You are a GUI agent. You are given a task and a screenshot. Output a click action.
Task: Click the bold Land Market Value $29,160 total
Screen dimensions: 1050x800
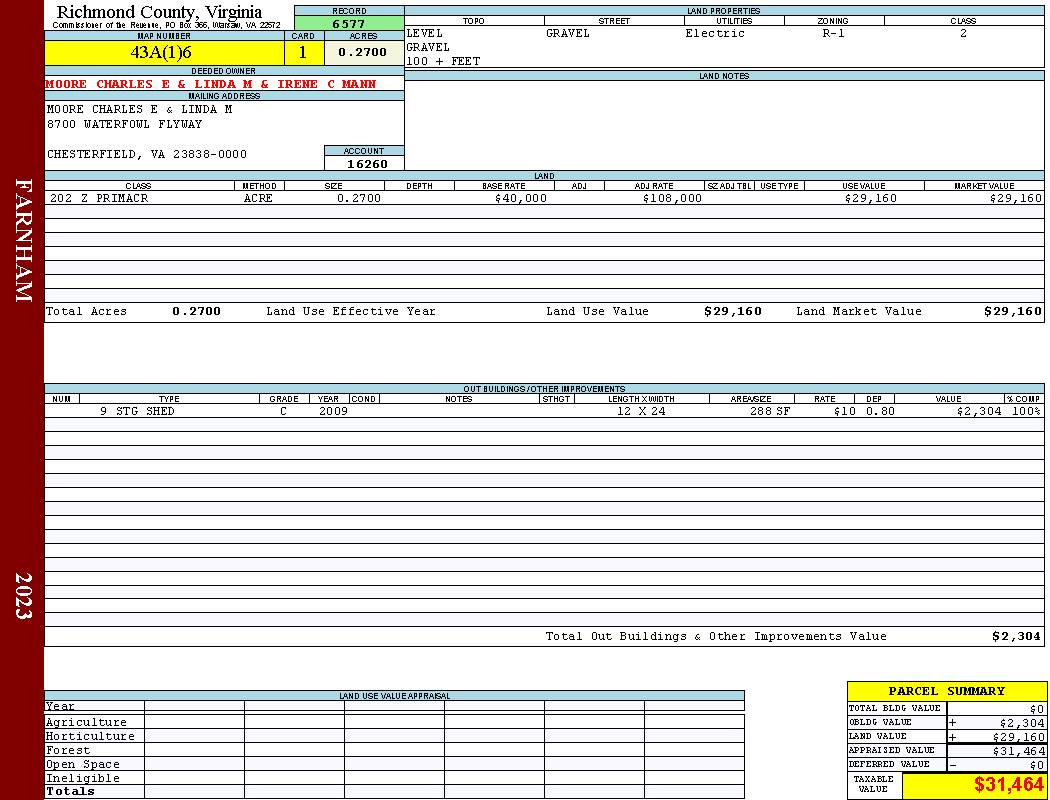[x=1013, y=311]
